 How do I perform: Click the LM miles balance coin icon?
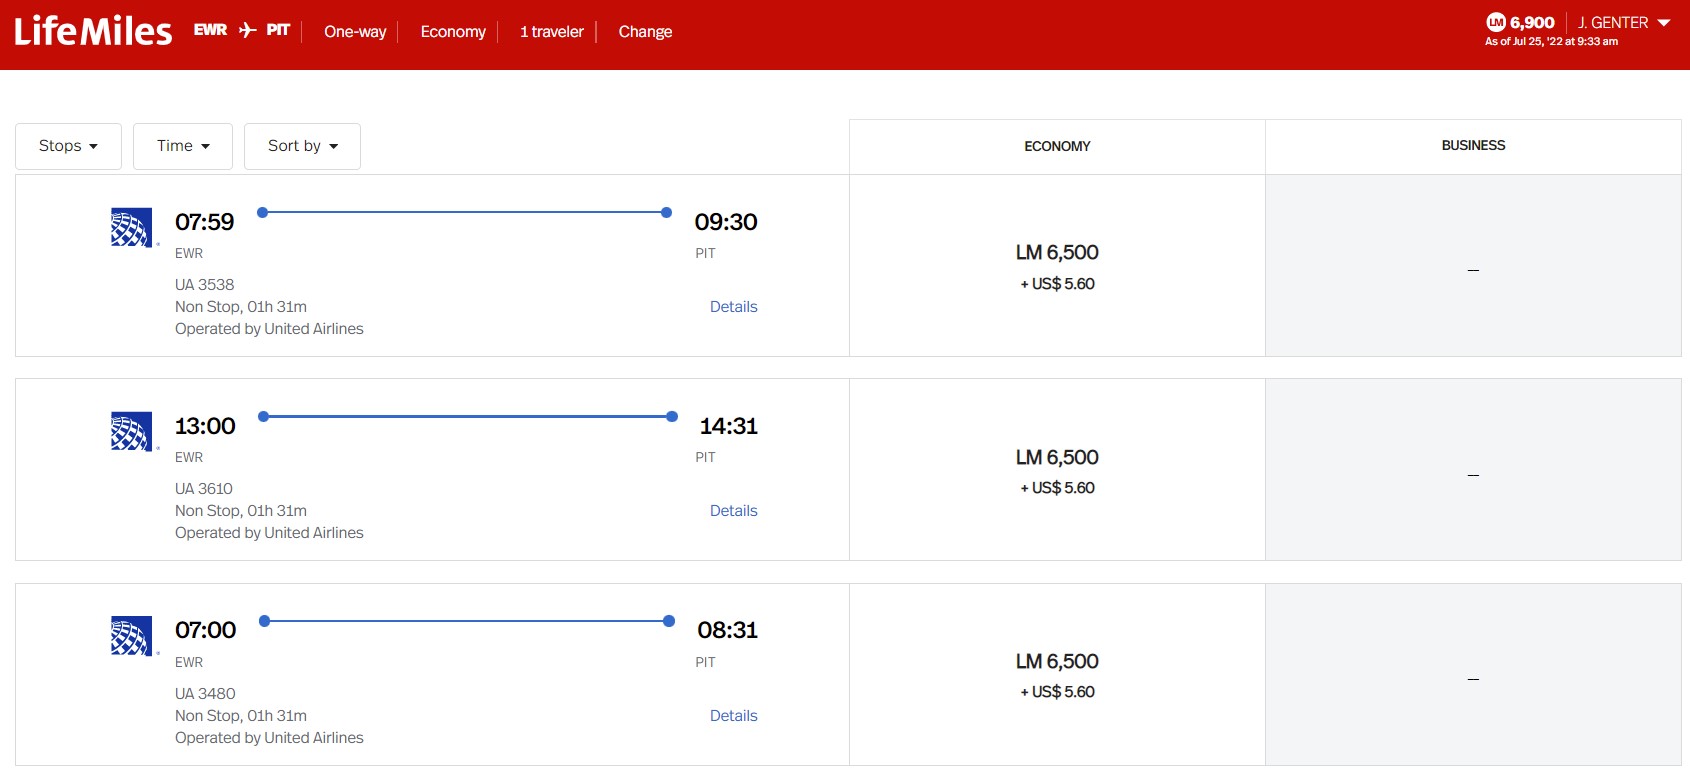tap(1496, 22)
